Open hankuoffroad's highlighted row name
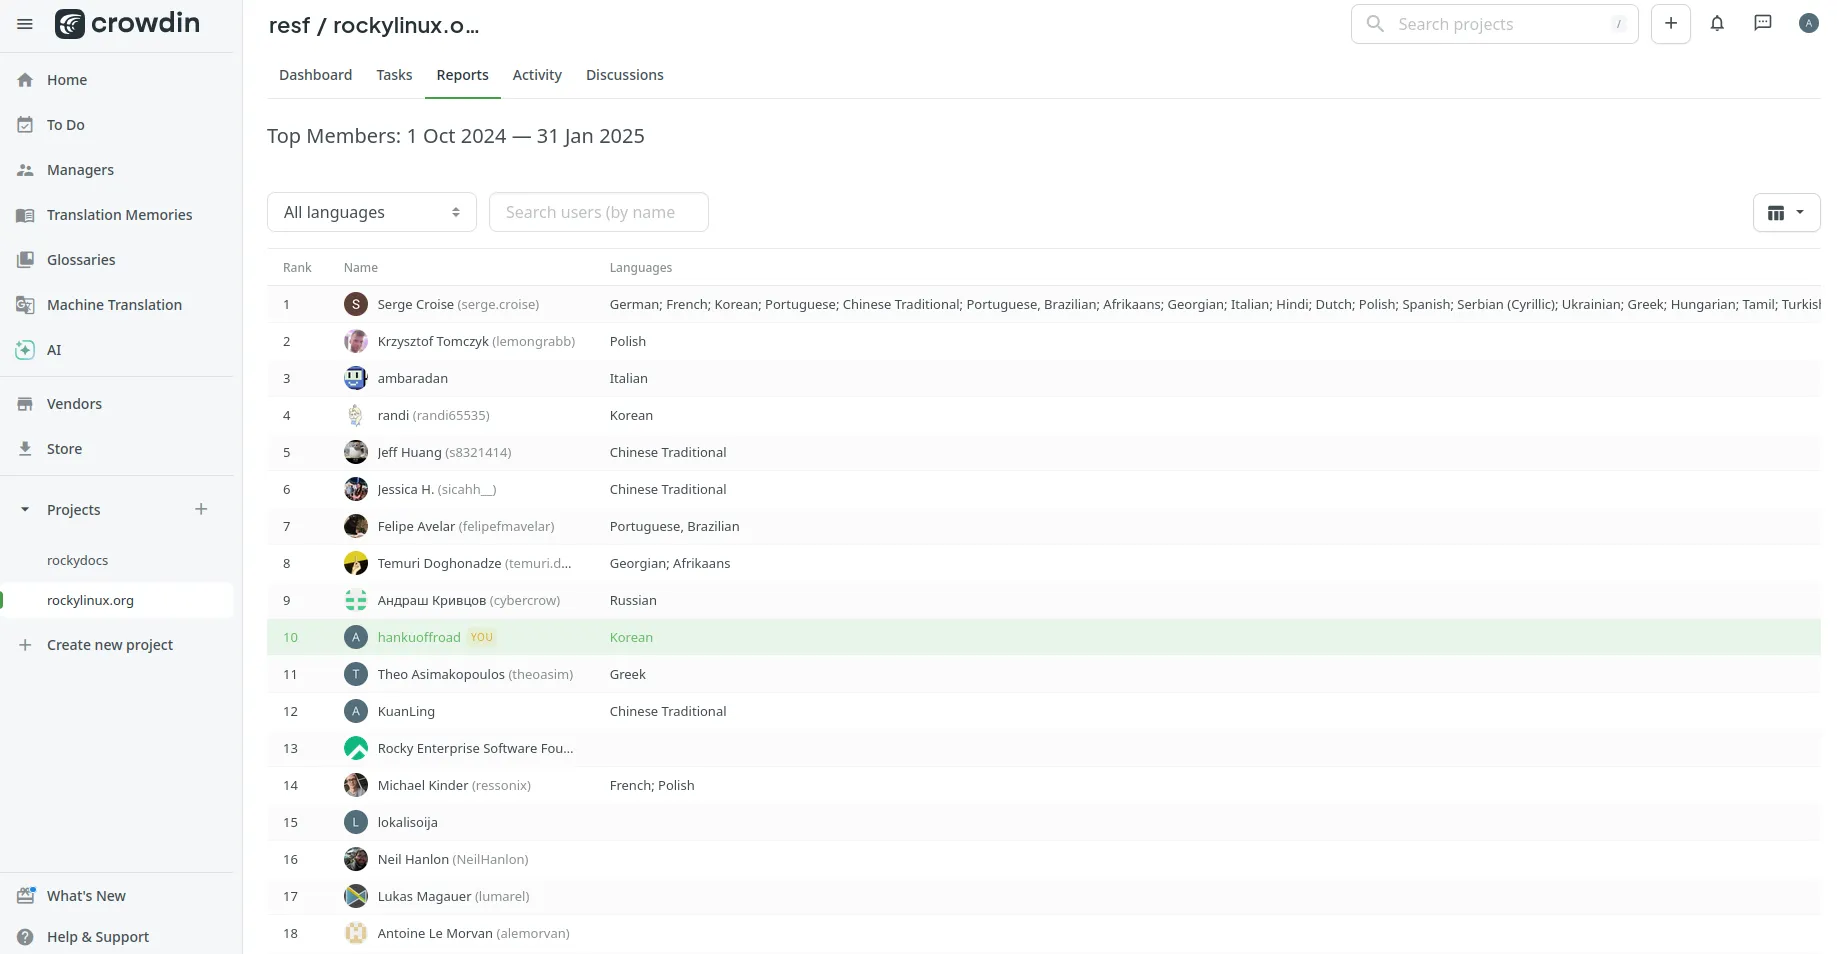Screen dimensions: 1837x954 click(x=419, y=637)
